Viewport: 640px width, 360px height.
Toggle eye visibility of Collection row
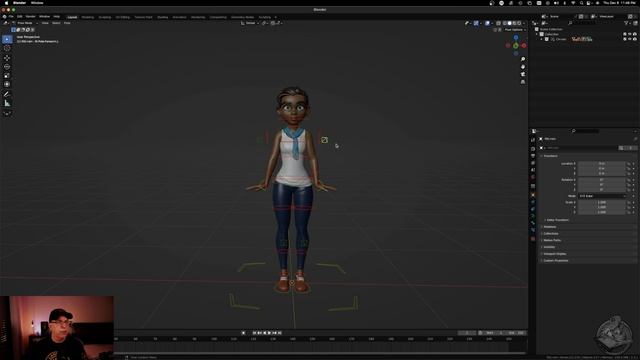630,34
